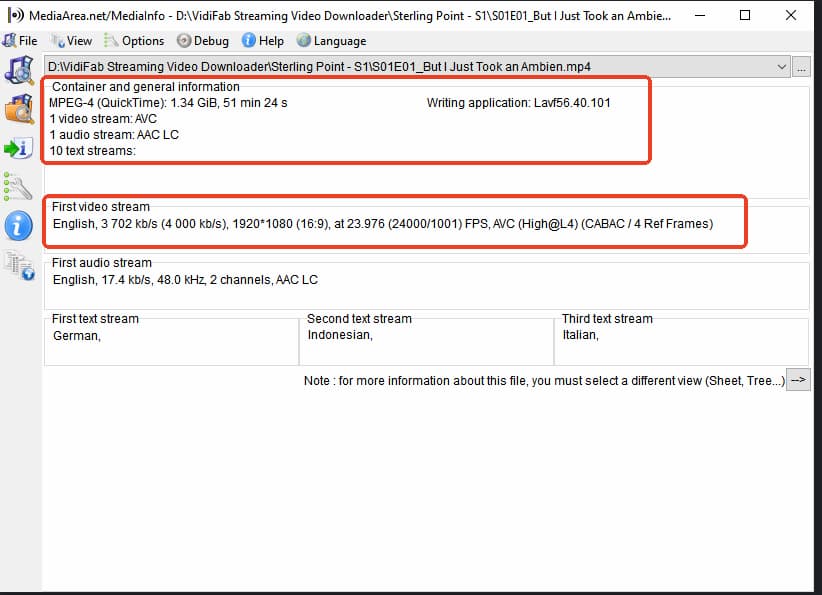Image resolution: width=822 pixels, height=595 pixels.
Task: Click the MediaInfo title bar logo icon
Action: tap(15, 15)
